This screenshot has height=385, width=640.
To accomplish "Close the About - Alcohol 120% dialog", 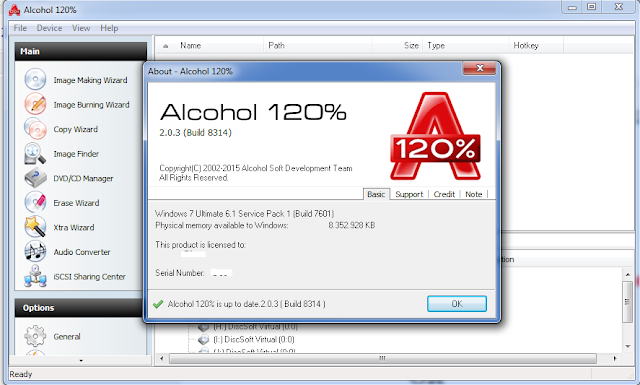I will 480,68.
